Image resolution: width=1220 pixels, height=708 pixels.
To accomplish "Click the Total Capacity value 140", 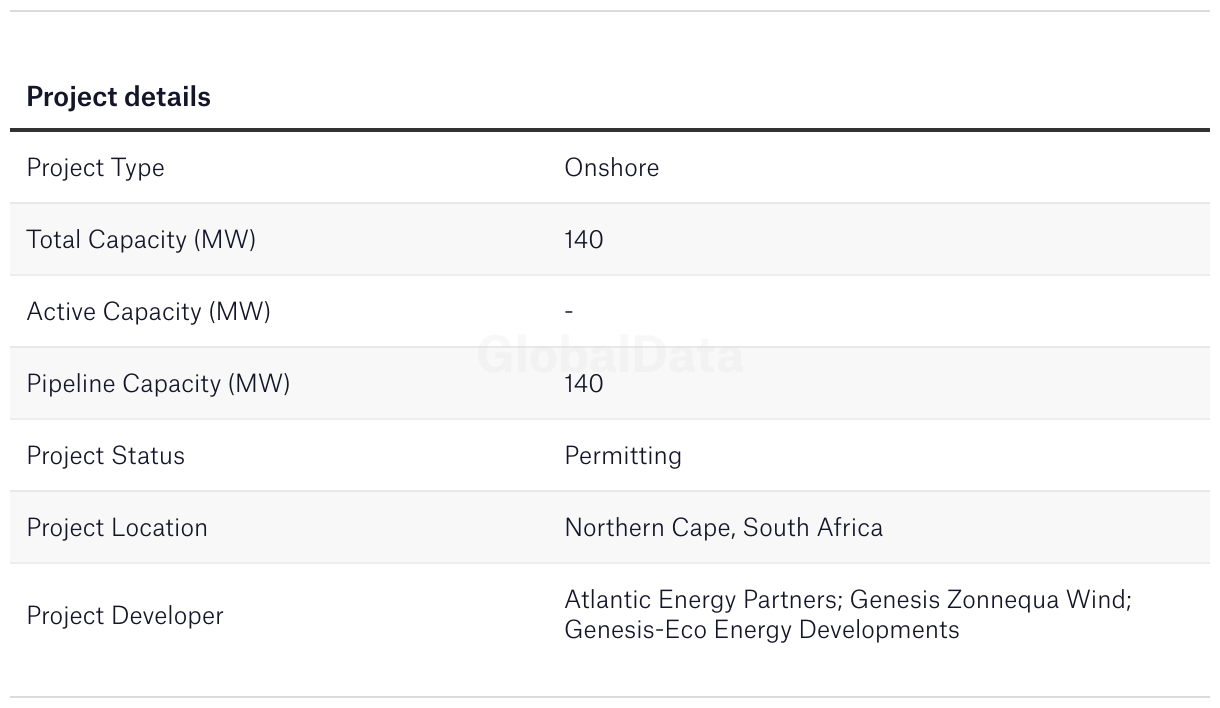I will click(584, 240).
